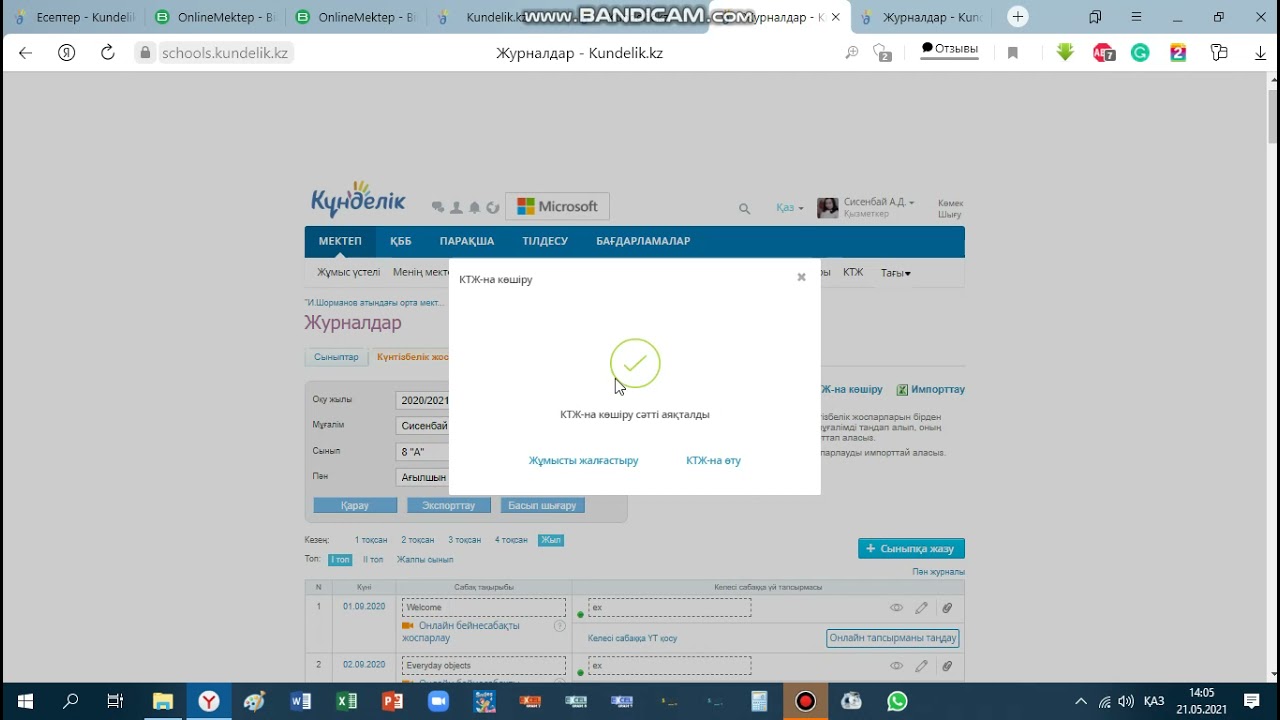The width and height of the screenshot is (1280, 720).
Task: Click the Күнделік logo
Action: click(x=357, y=199)
